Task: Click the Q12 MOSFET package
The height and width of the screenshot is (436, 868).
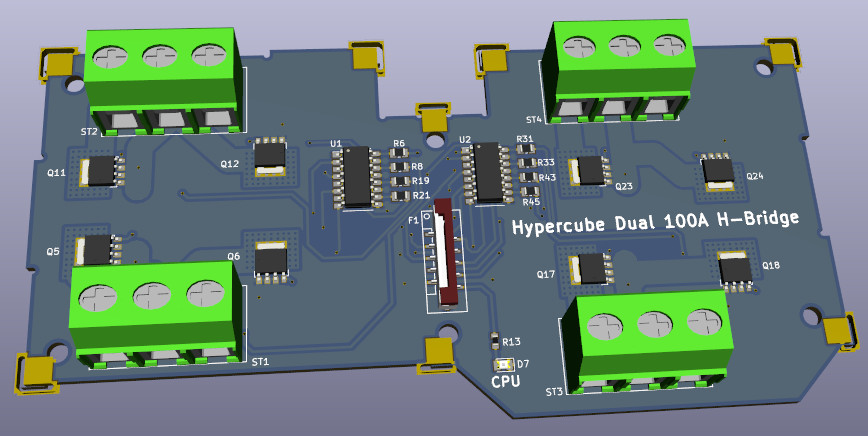Action: 270,156
